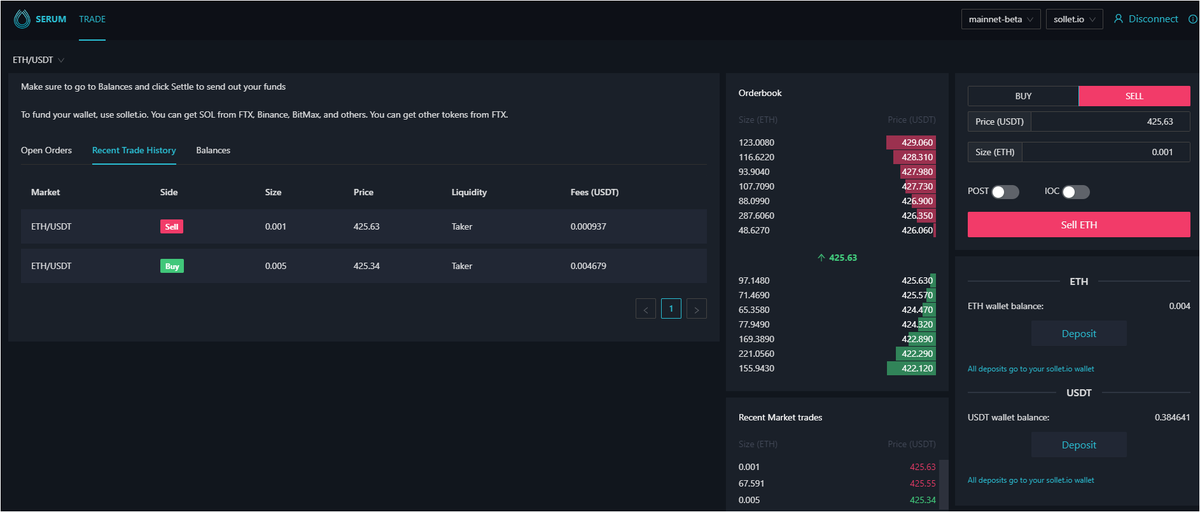
Task: Open the TRADE navigation tab
Action: [92, 19]
